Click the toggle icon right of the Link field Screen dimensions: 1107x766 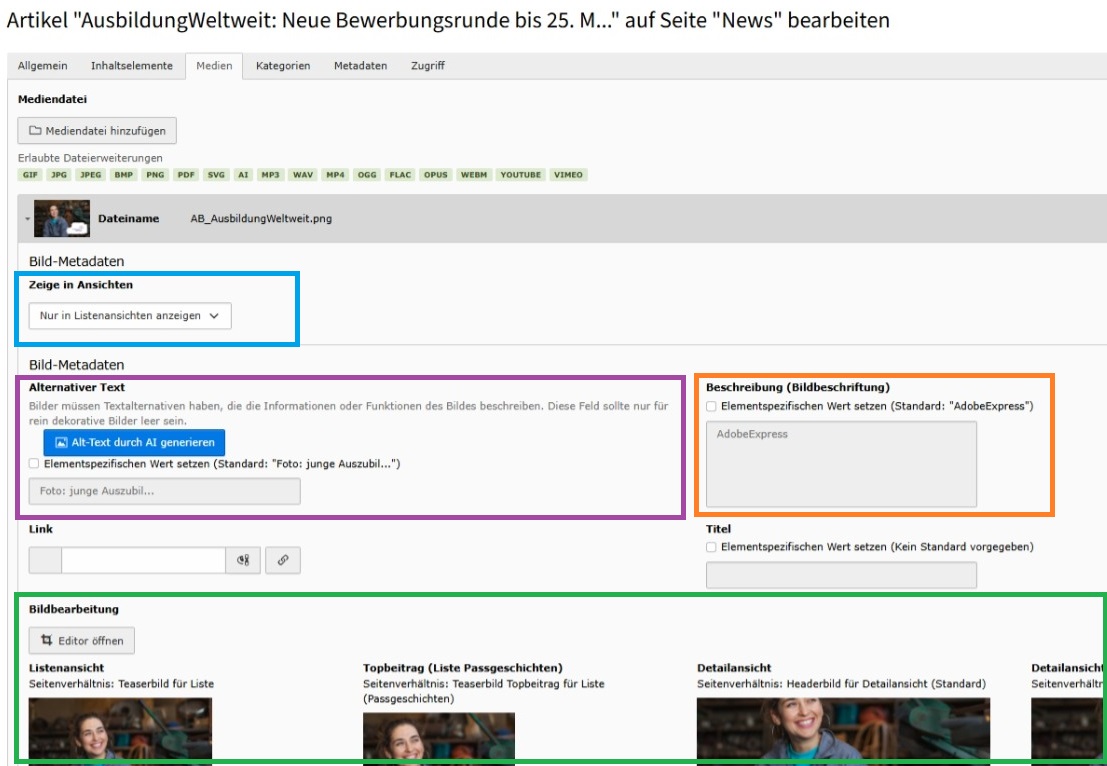(243, 561)
